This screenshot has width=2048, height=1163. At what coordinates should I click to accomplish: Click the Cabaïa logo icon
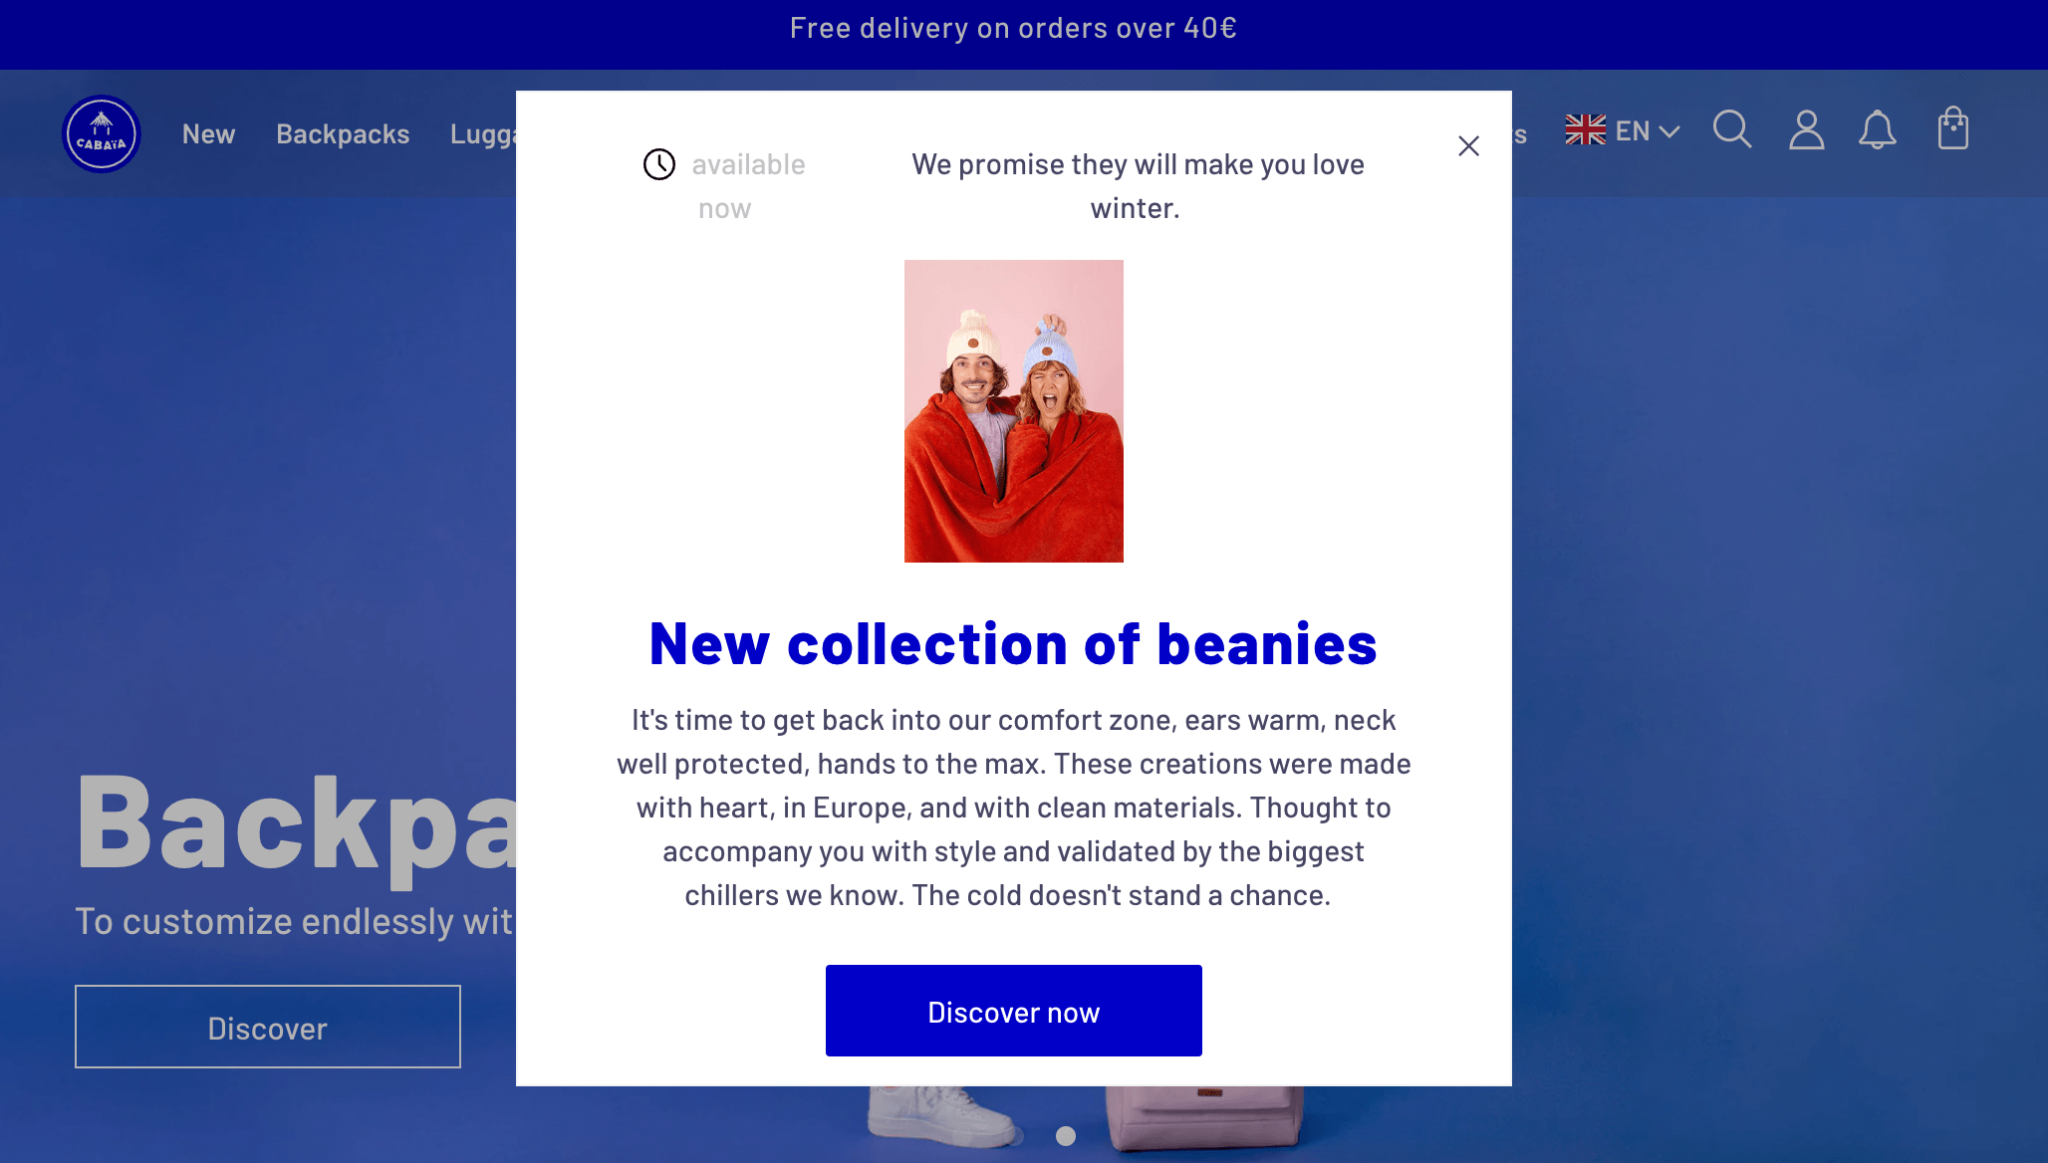(x=101, y=131)
